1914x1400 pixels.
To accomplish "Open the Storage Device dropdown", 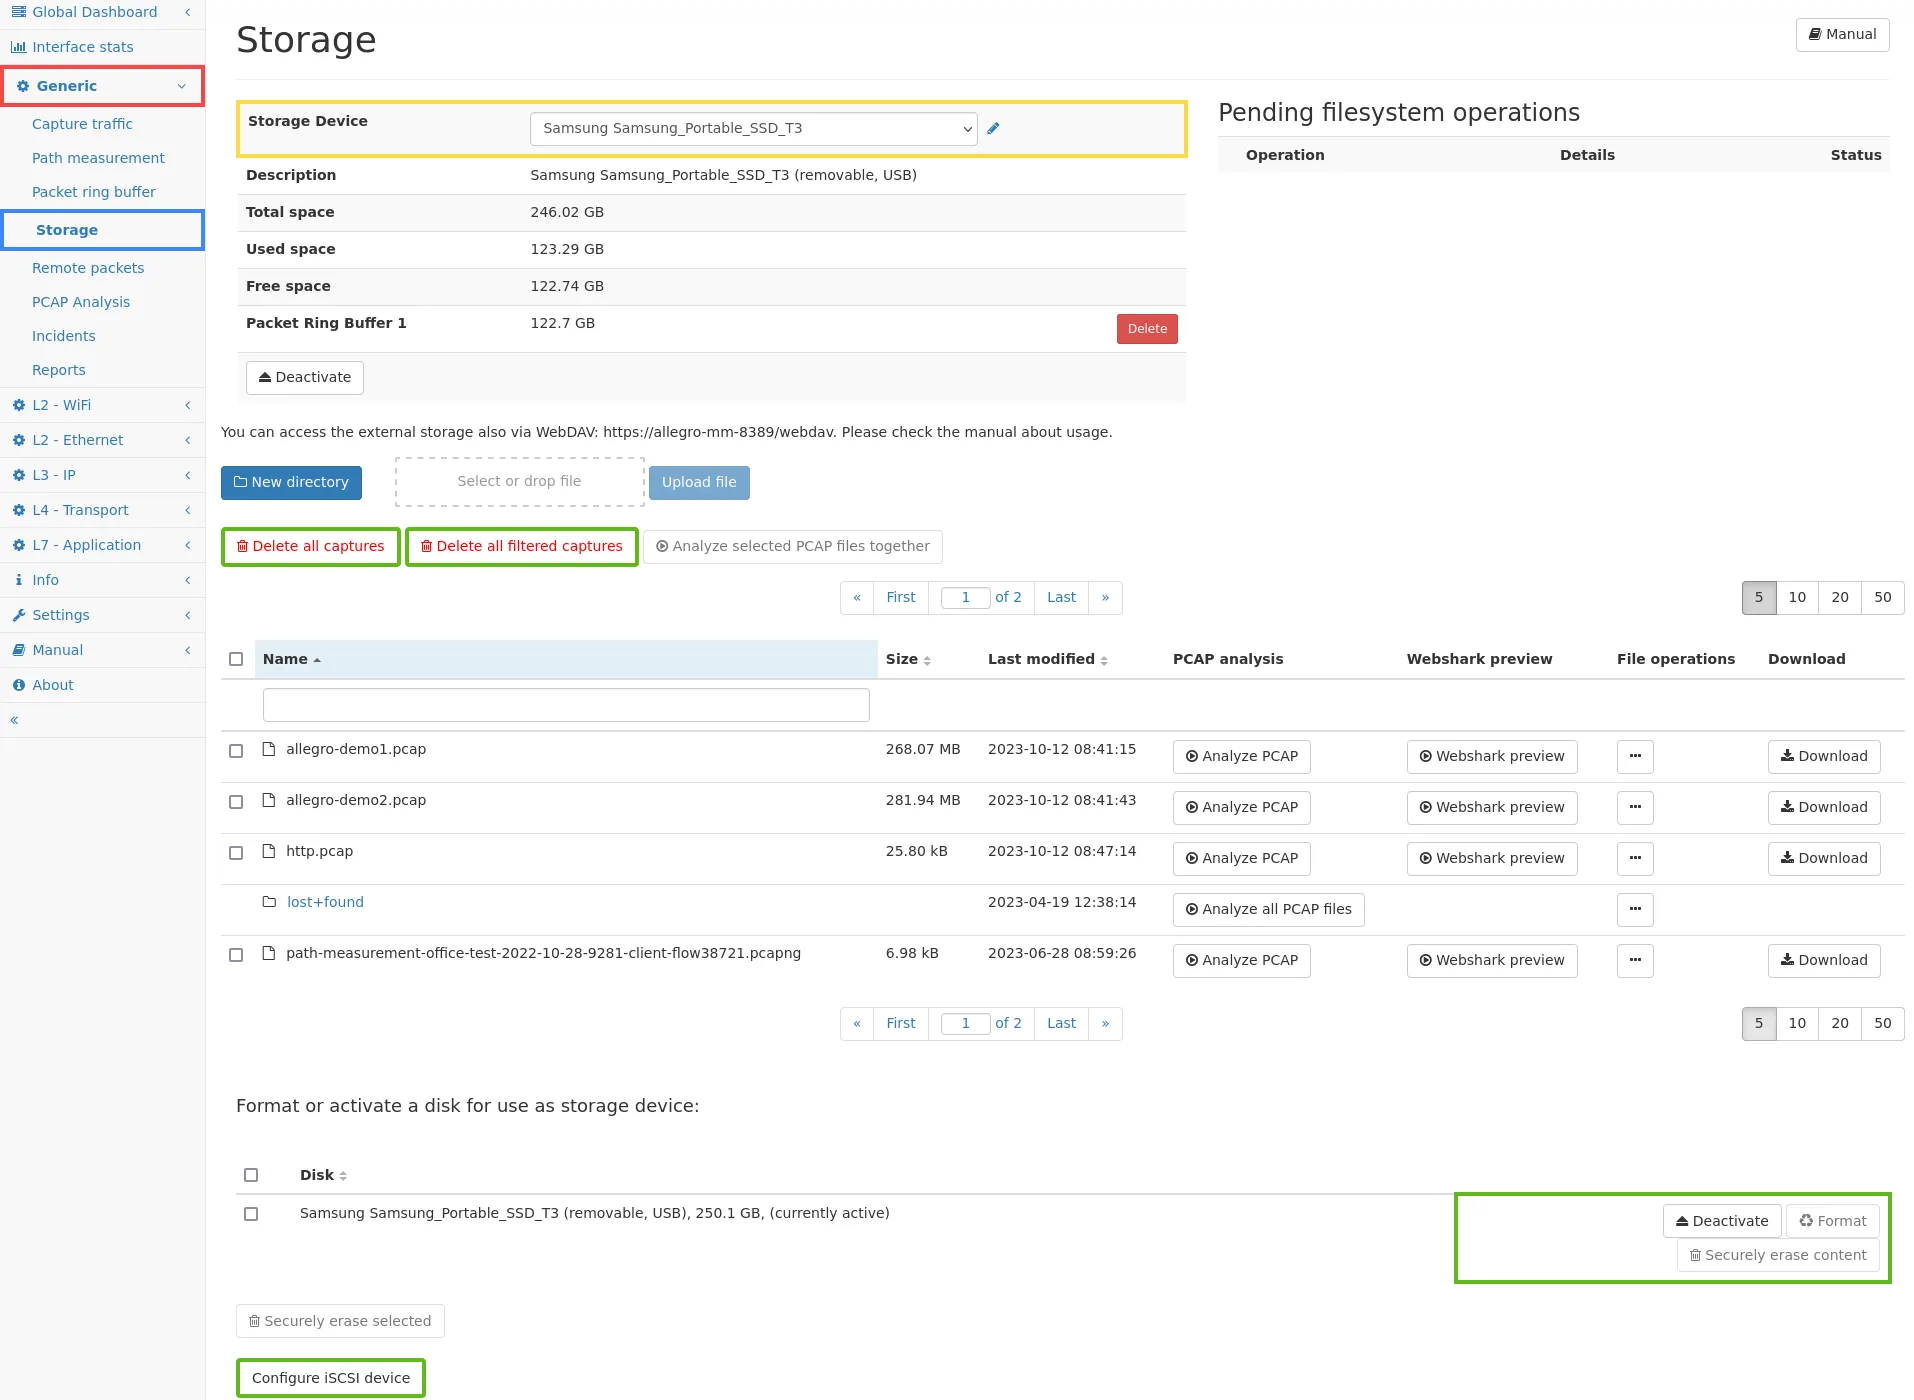I will 753,129.
